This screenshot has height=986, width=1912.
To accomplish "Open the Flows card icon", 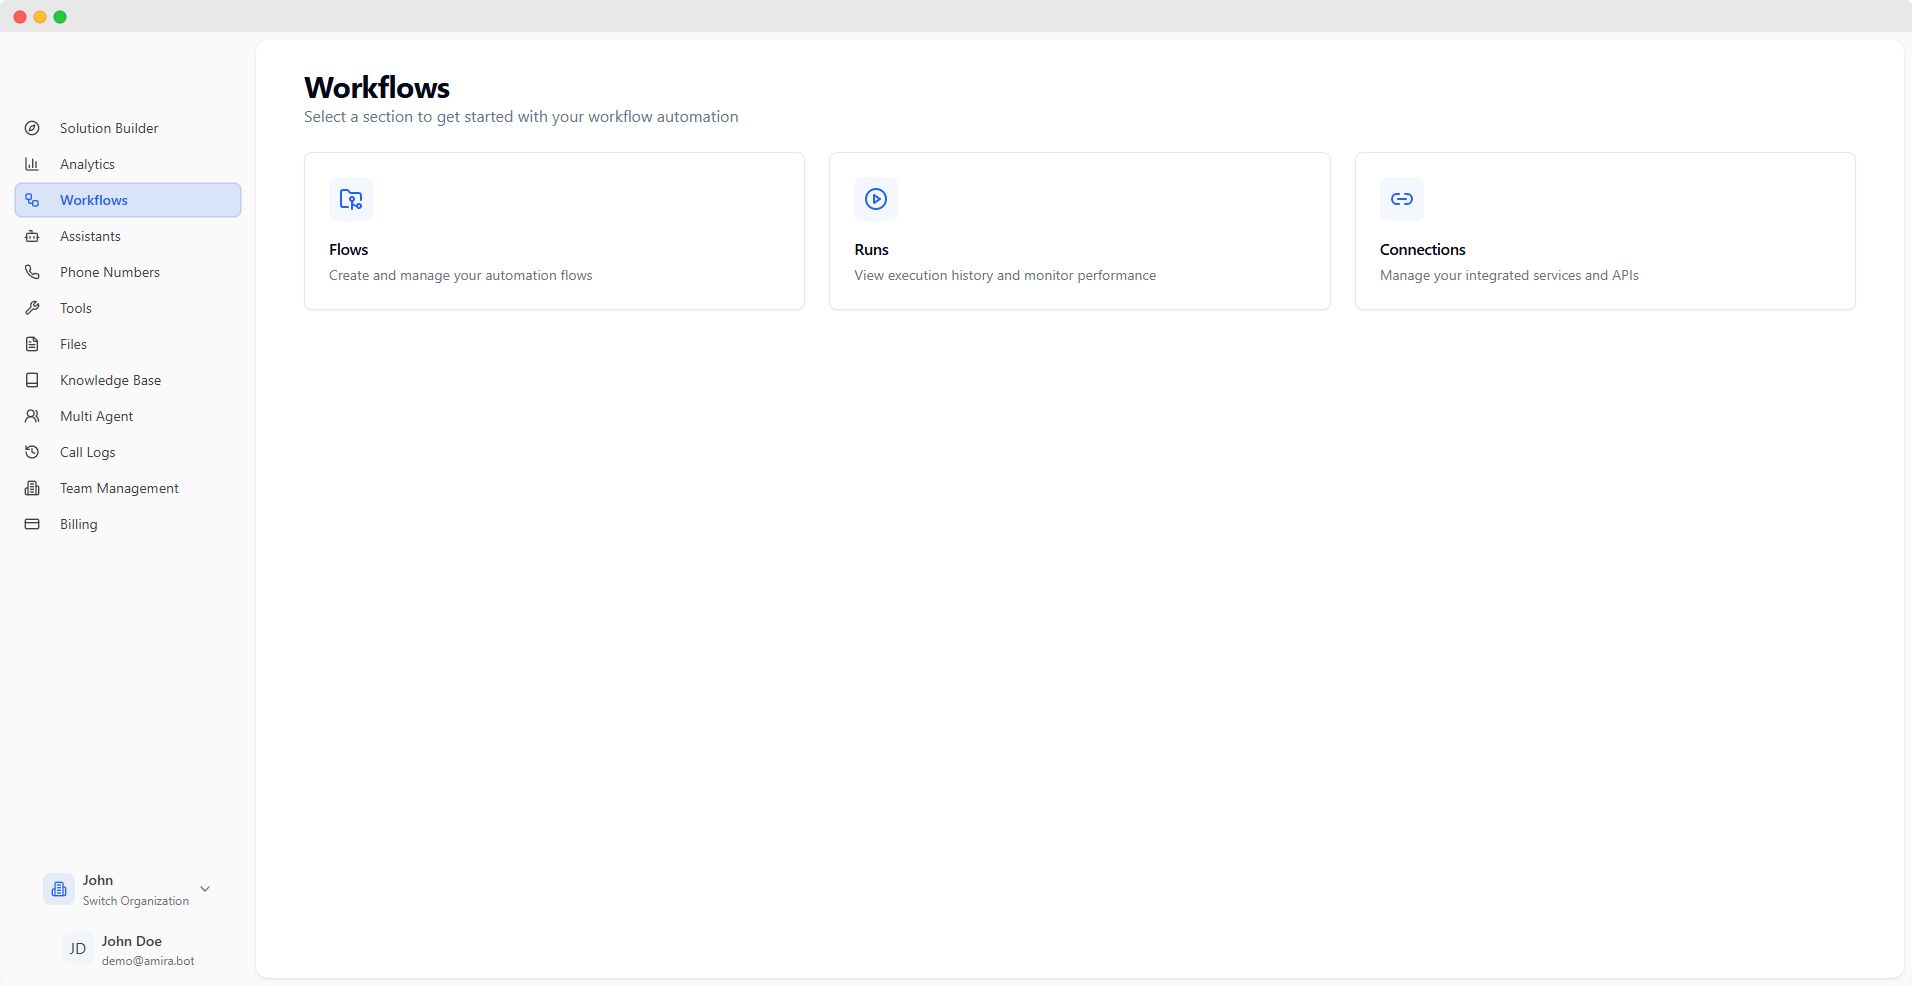I will [x=350, y=199].
